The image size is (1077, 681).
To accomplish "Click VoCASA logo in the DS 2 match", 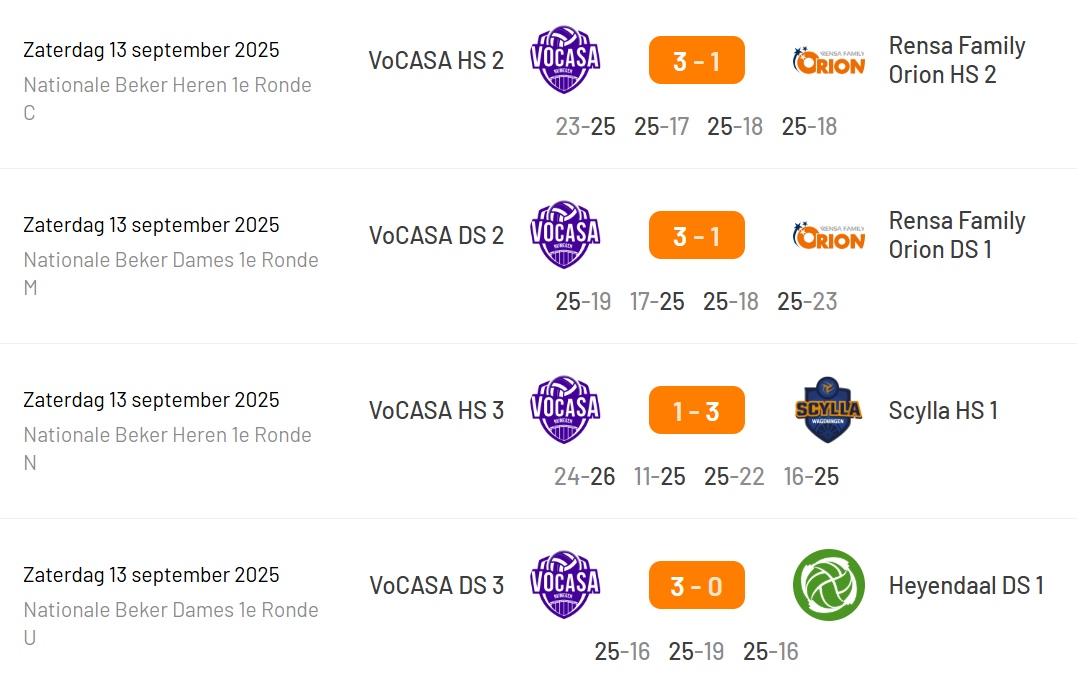I will (565, 235).
